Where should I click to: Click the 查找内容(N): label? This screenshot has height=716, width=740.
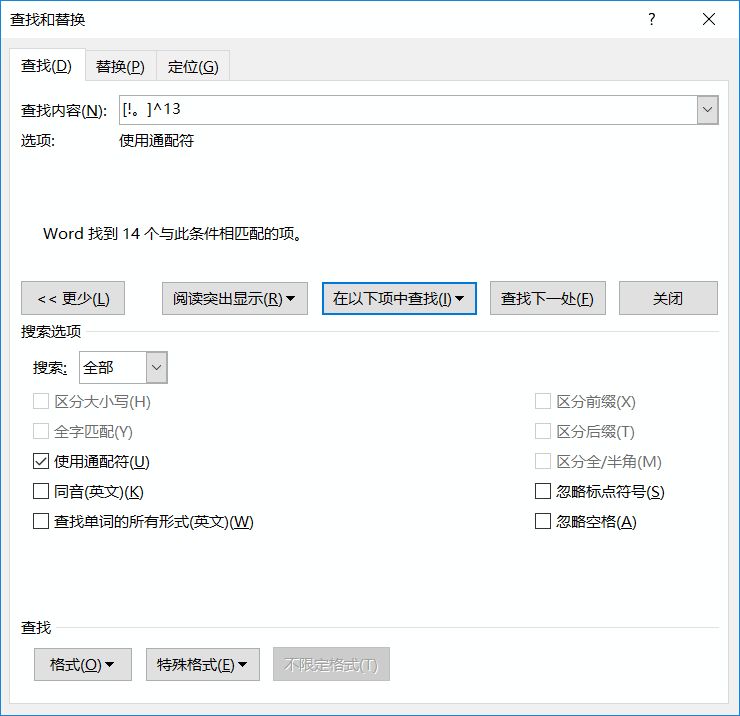pos(64,111)
